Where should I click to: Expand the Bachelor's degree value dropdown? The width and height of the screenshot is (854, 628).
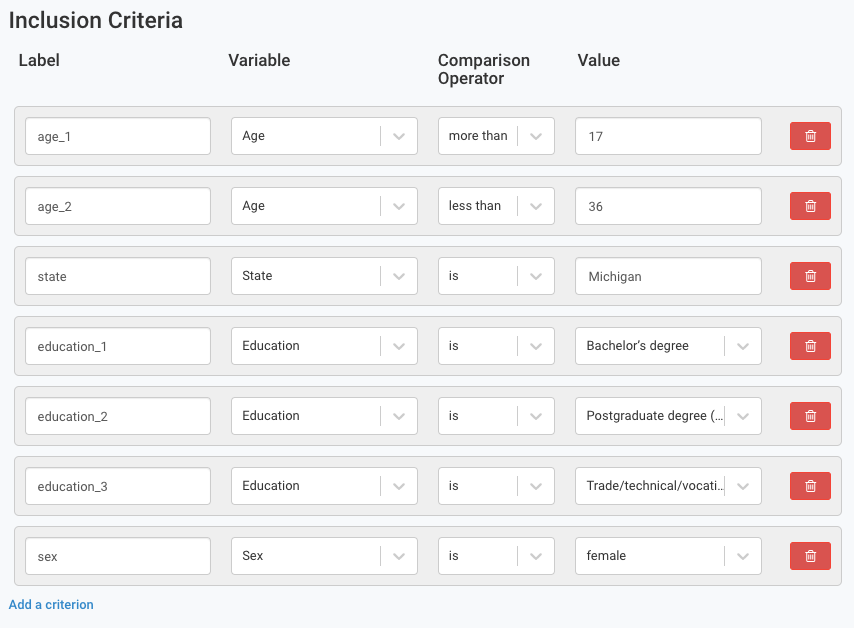click(667, 346)
